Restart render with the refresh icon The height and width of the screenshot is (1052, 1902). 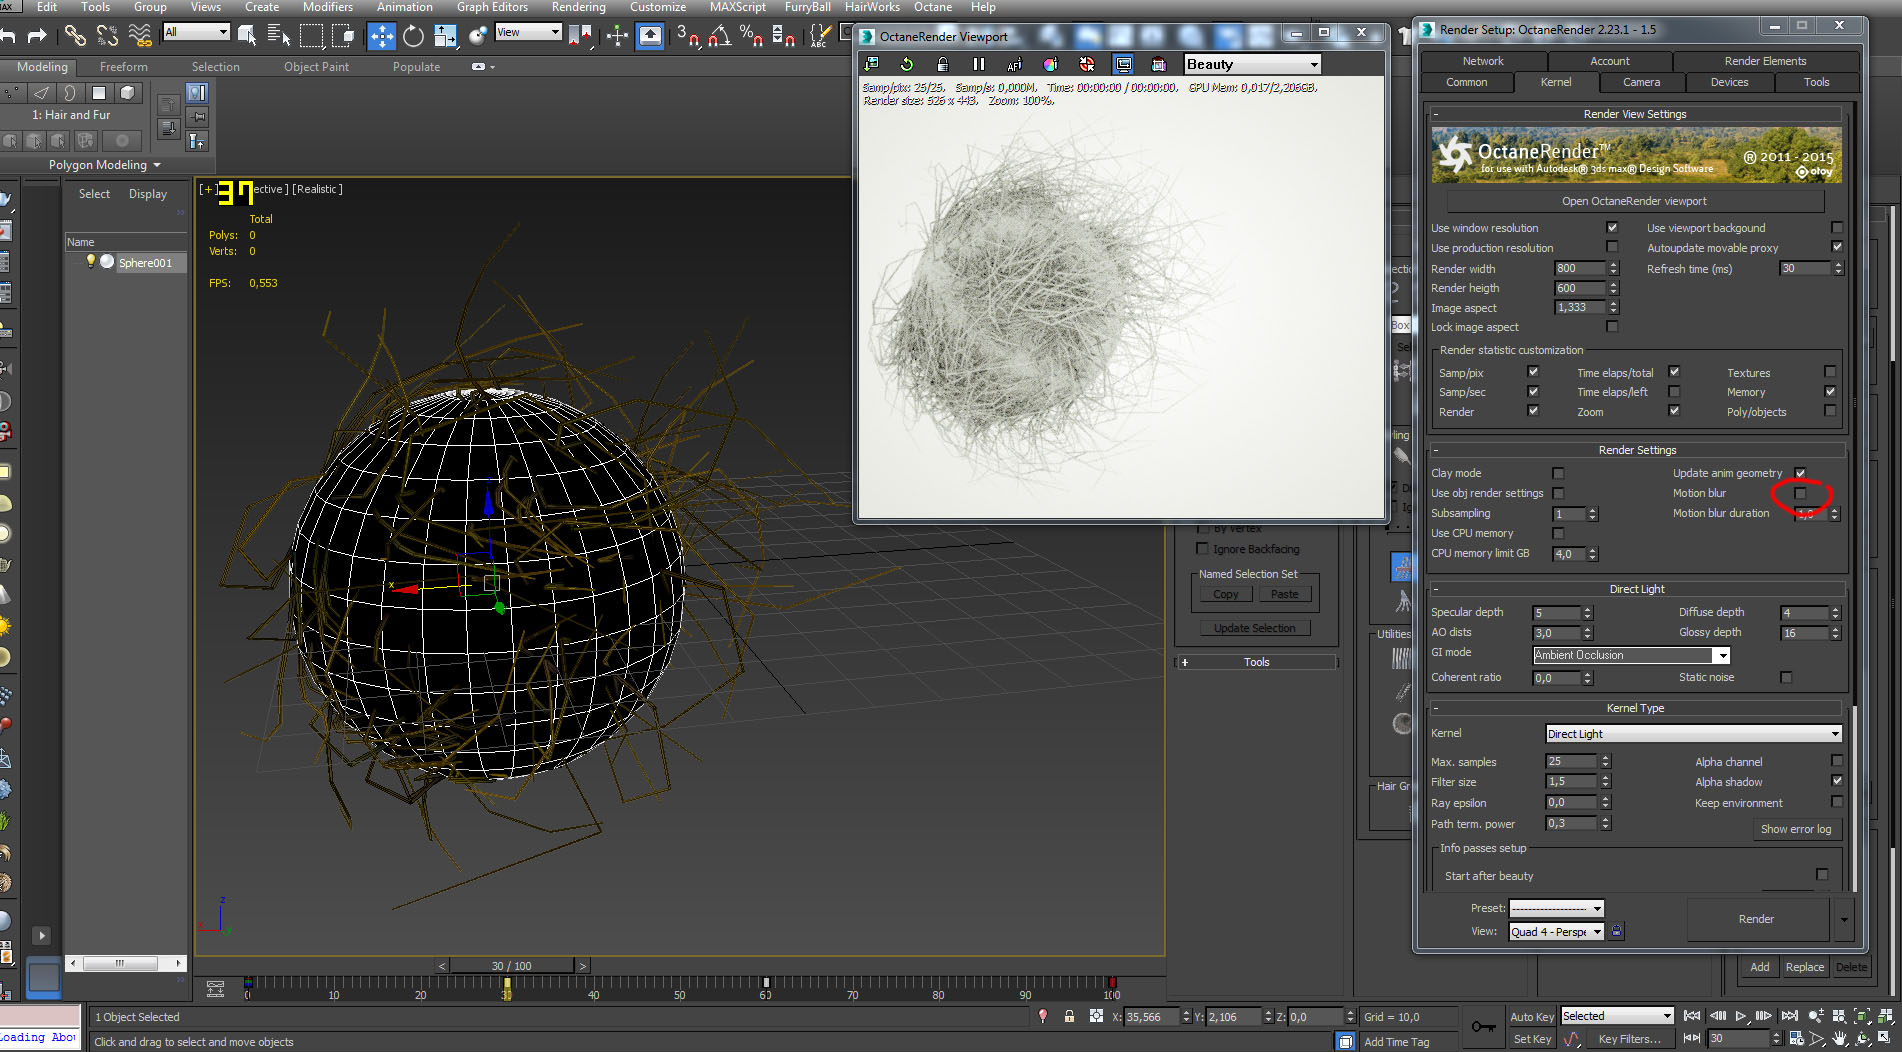coord(906,64)
